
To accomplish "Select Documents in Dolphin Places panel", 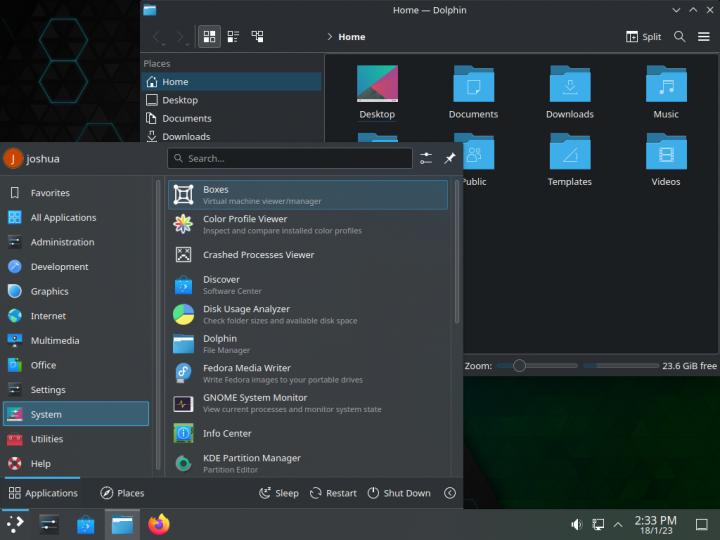I will pos(232,118).
